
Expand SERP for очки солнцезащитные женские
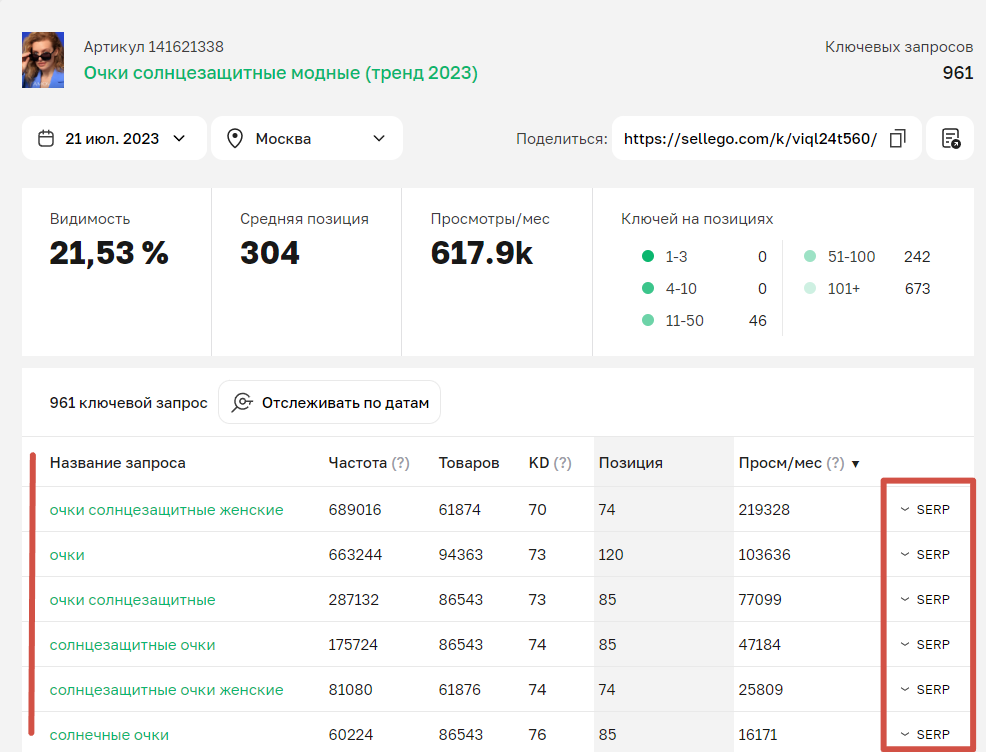[x=927, y=509]
